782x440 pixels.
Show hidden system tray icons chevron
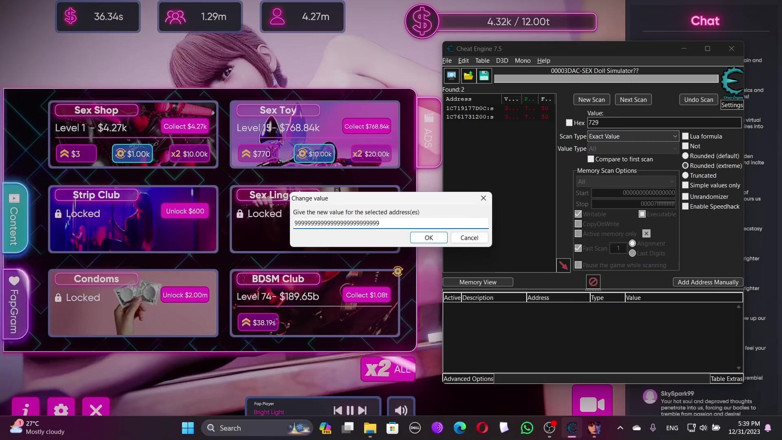[620, 428]
